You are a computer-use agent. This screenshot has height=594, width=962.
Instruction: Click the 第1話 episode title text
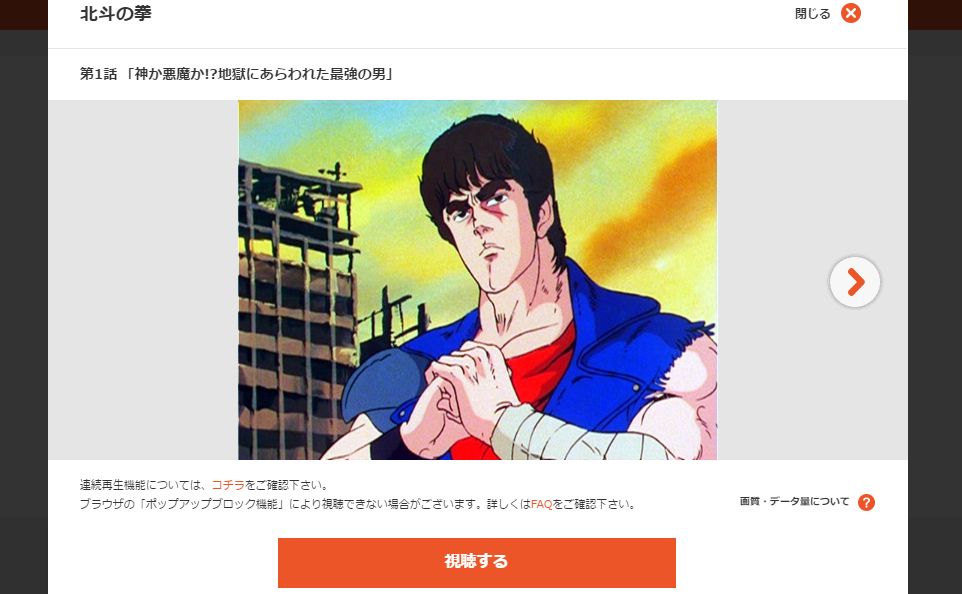(x=238, y=74)
